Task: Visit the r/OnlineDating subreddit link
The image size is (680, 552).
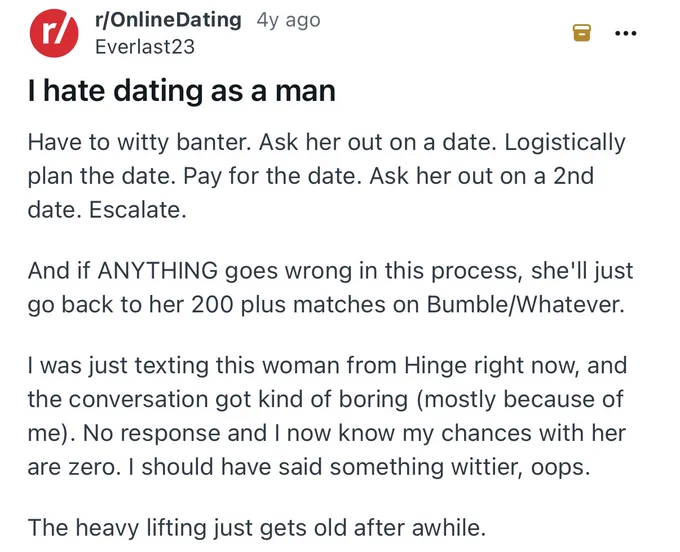Action: (x=168, y=20)
